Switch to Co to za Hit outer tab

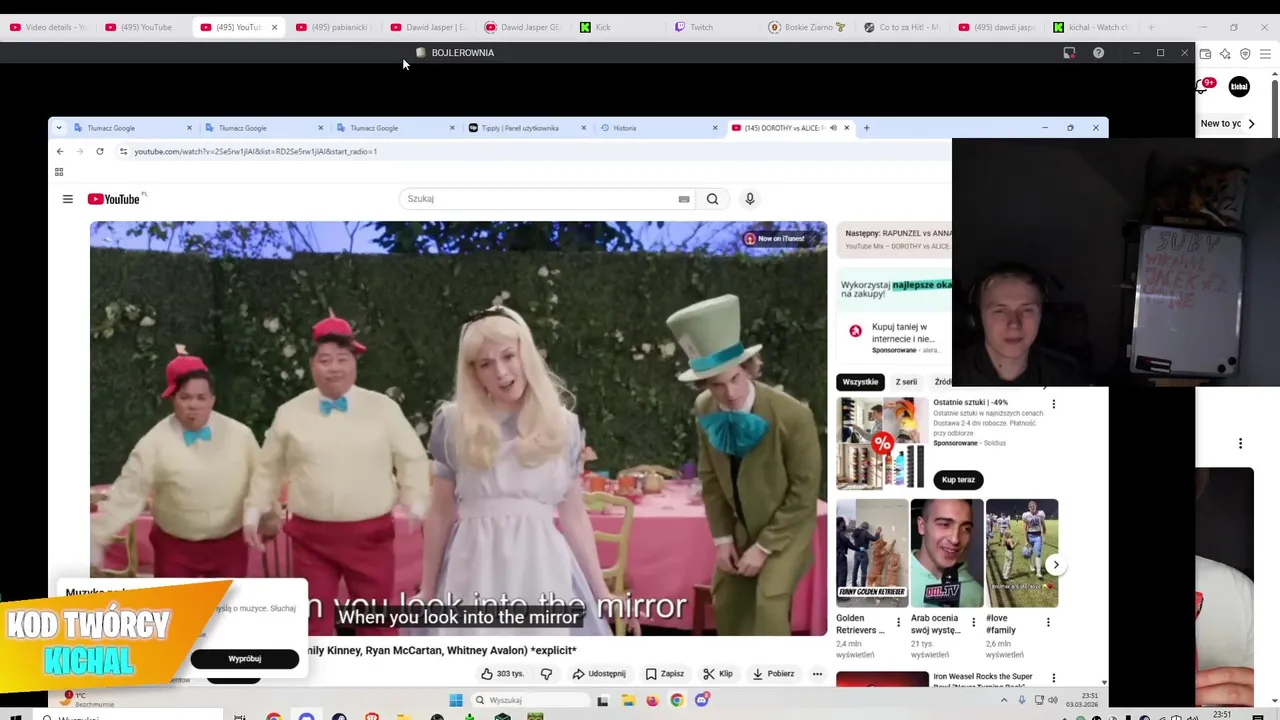point(900,27)
